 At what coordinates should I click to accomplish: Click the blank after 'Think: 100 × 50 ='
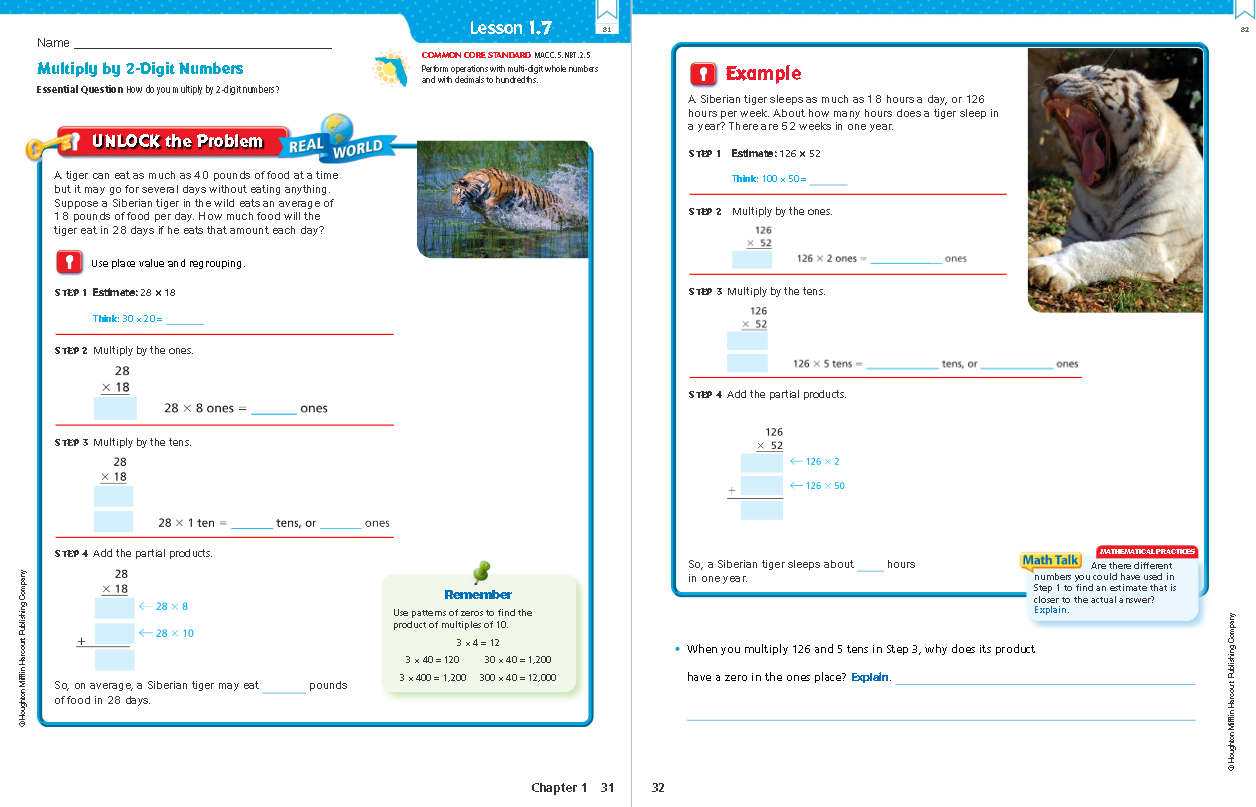[x=829, y=179]
